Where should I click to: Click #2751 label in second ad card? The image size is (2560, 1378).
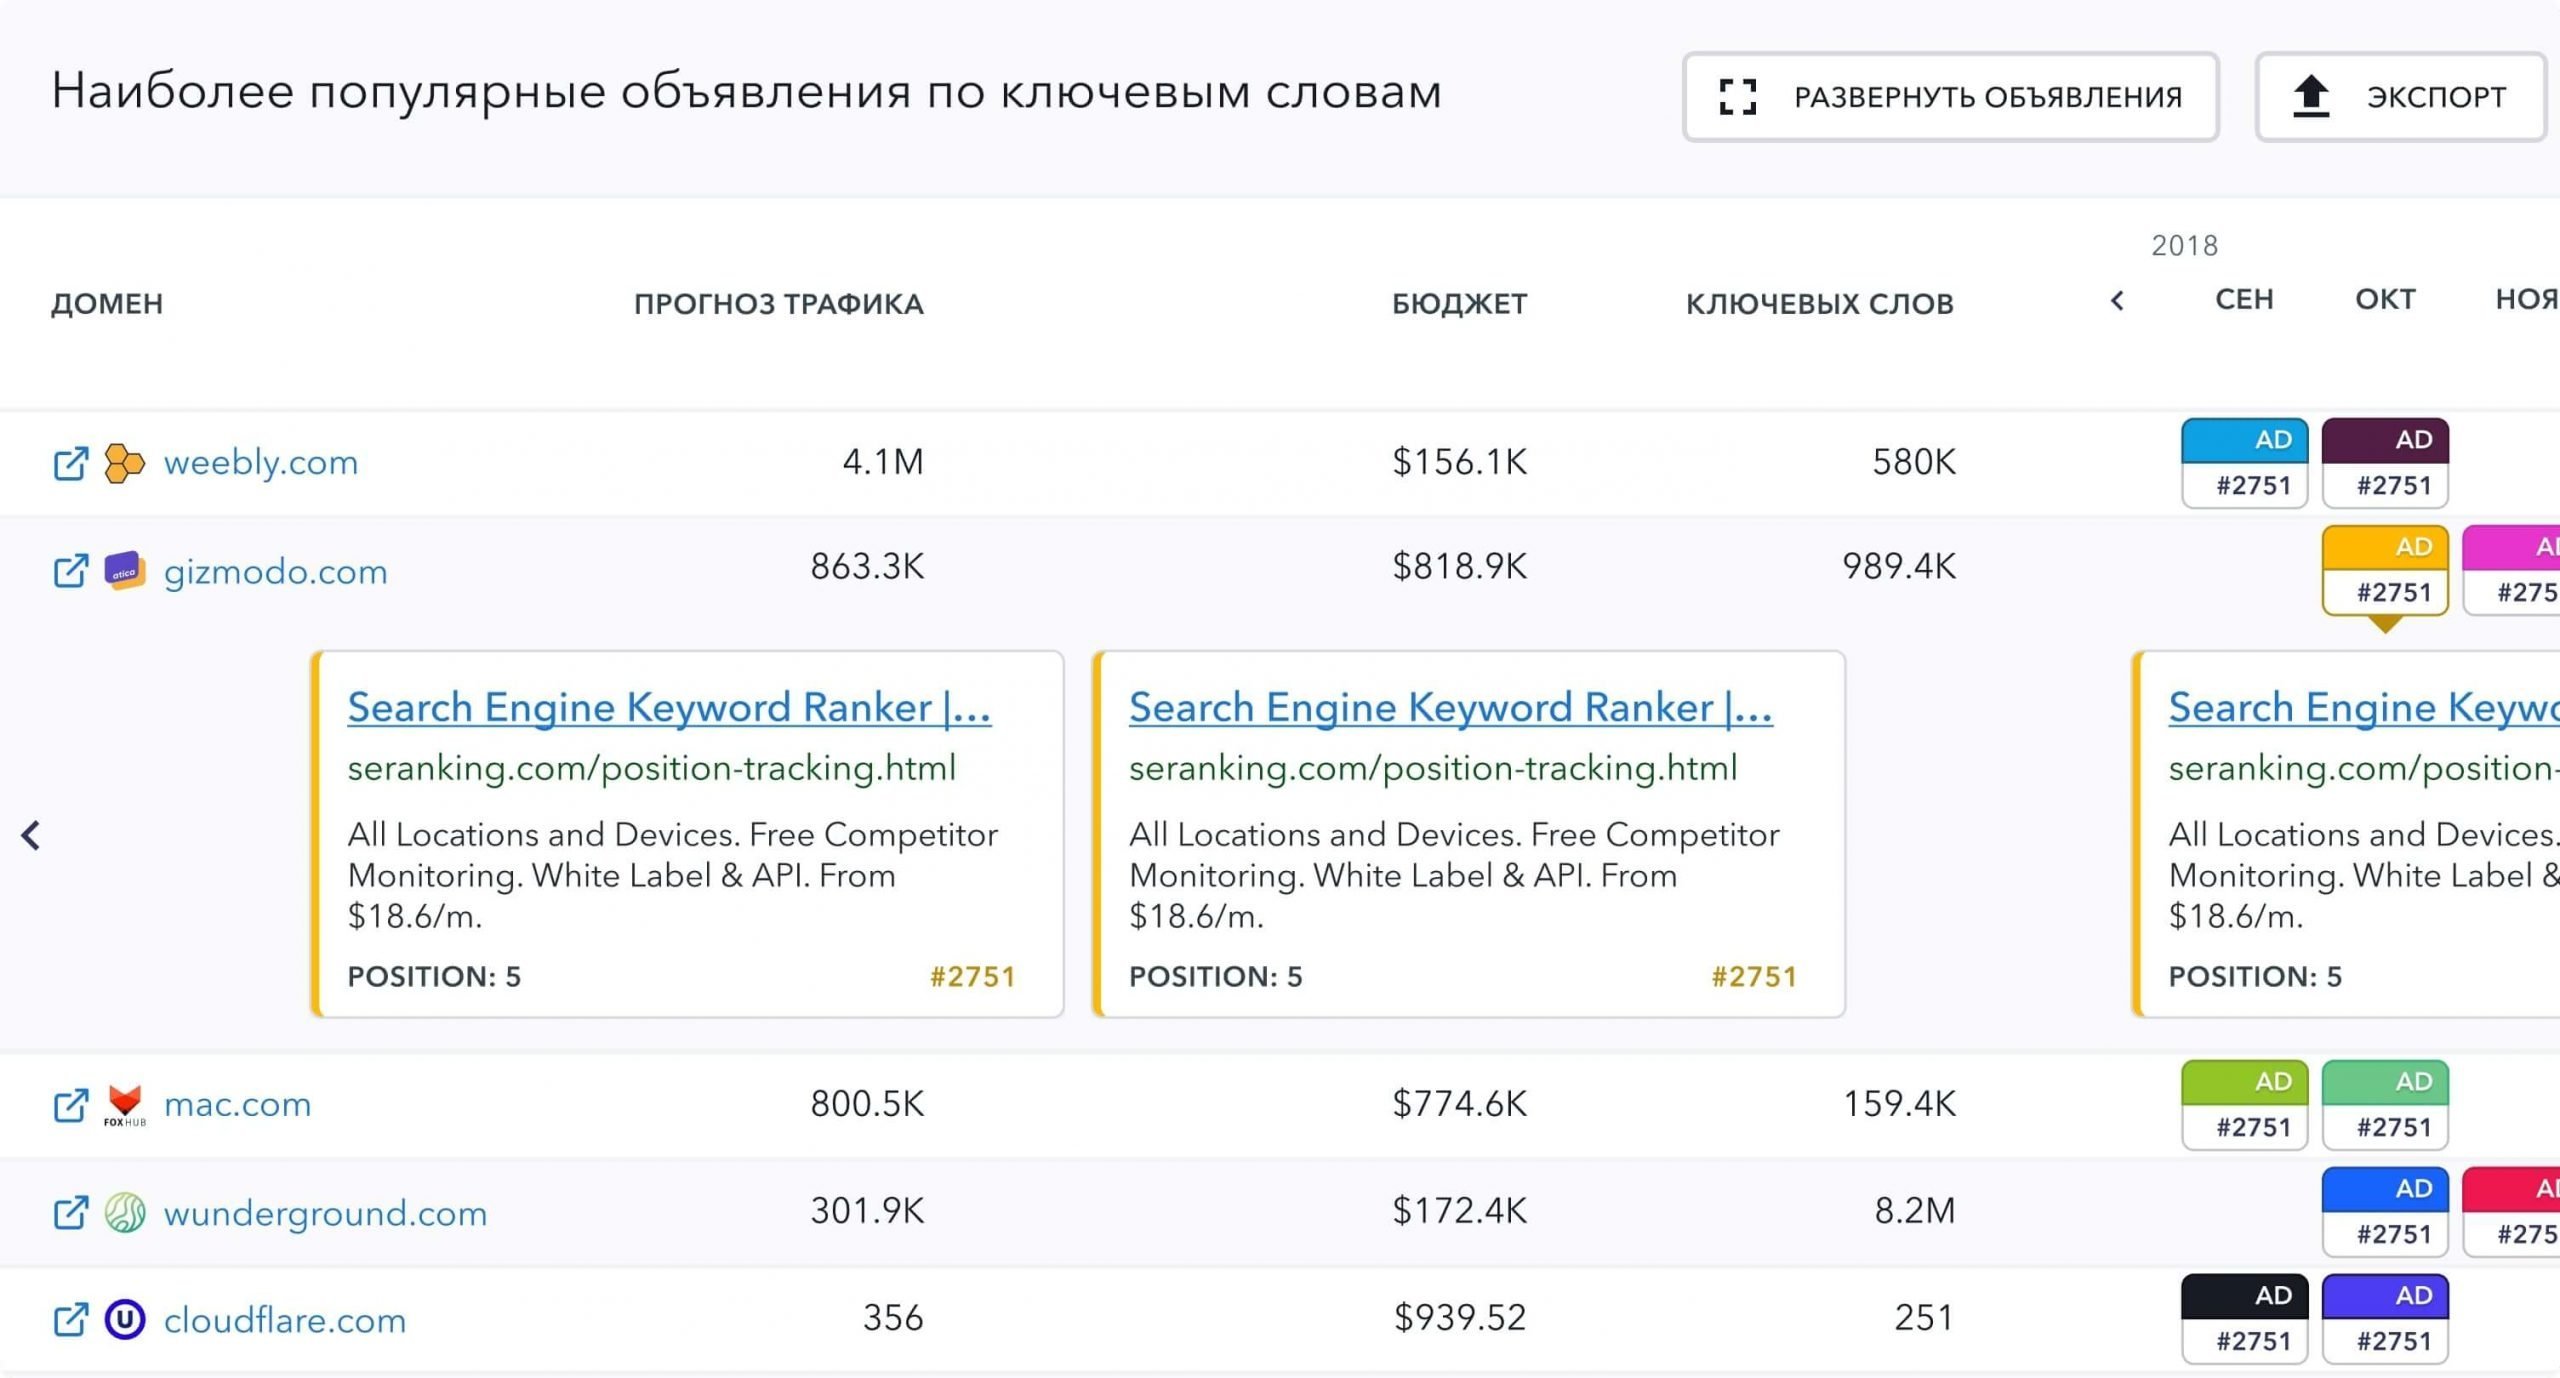coord(1755,977)
